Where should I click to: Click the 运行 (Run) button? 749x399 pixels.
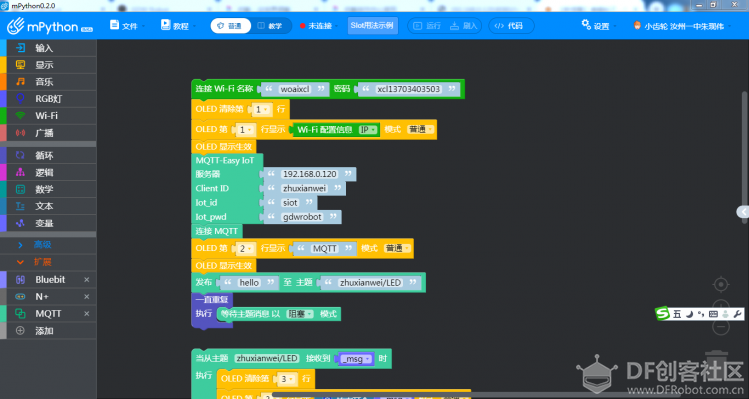pos(427,26)
